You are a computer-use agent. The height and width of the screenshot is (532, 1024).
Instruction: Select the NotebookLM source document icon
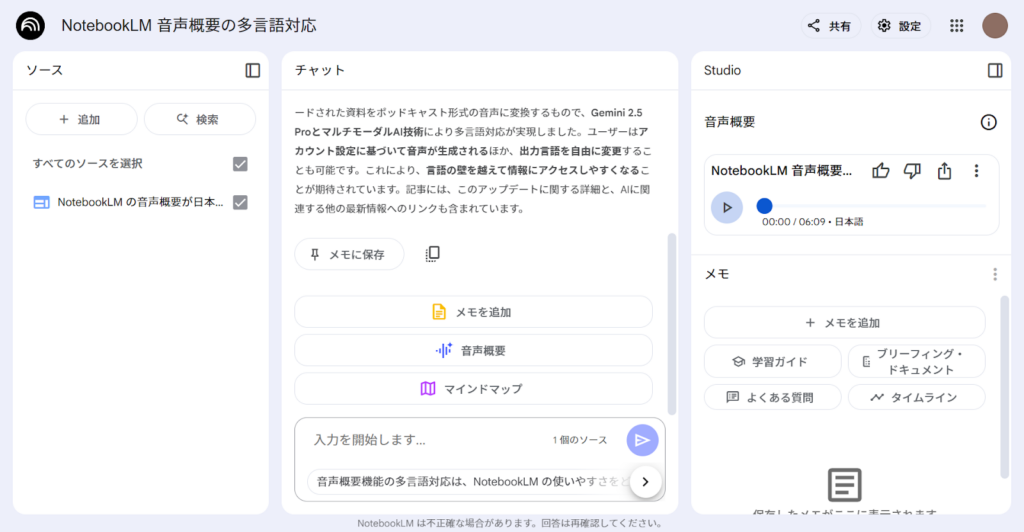[x=41, y=202]
